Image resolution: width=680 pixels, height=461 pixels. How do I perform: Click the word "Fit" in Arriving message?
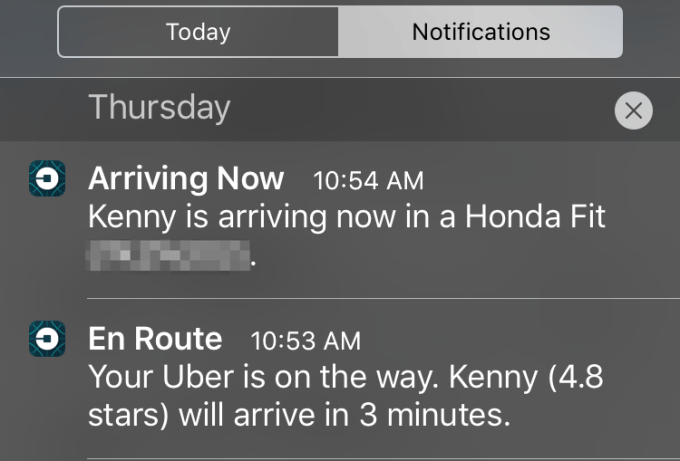(583, 217)
